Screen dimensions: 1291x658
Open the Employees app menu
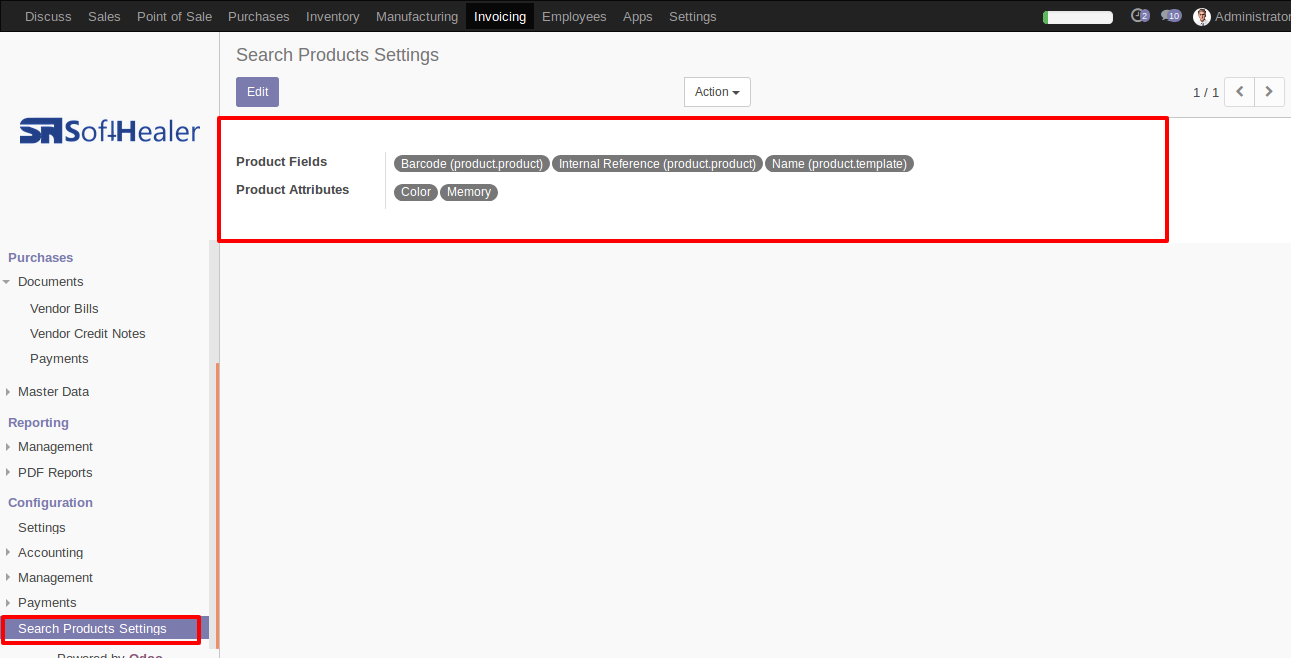(x=574, y=16)
